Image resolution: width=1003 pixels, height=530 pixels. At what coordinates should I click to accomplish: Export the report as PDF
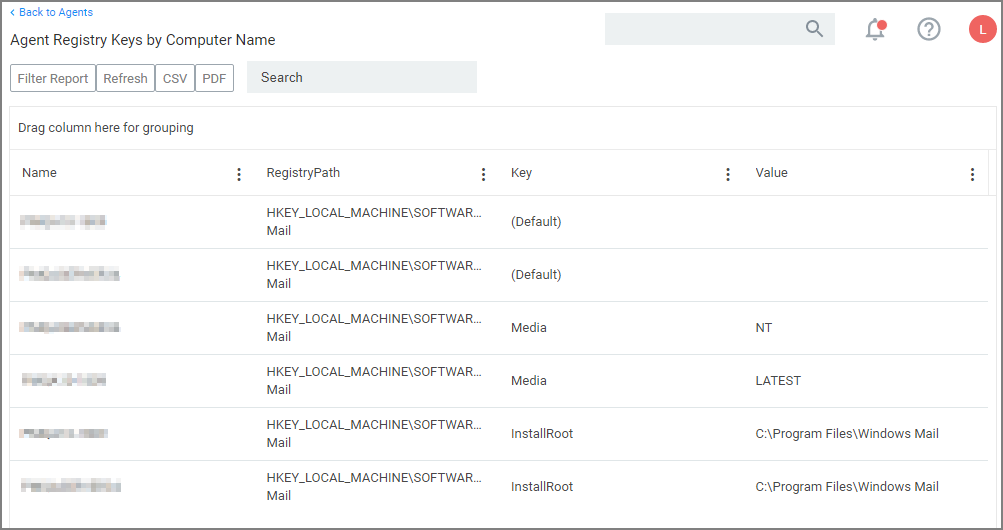(214, 78)
